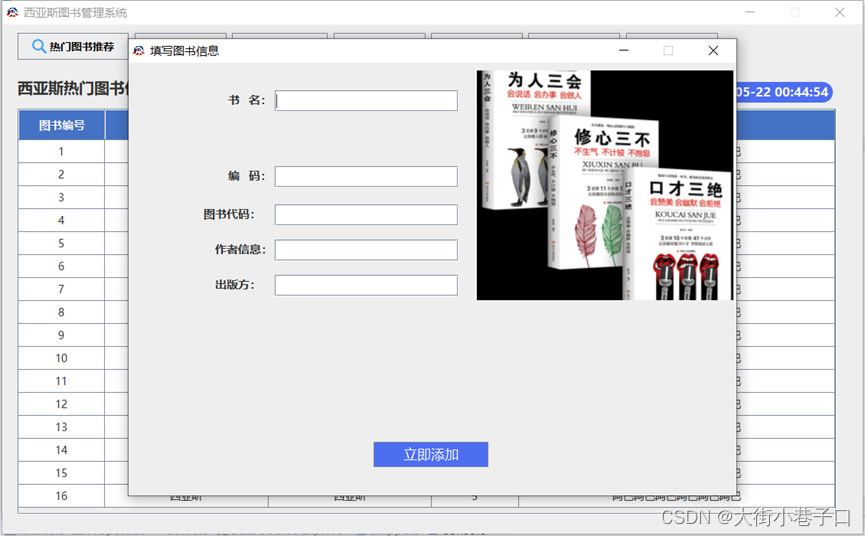This screenshot has width=865, height=536.
Task: Click the 编码 input field
Action: click(x=366, y=176)
